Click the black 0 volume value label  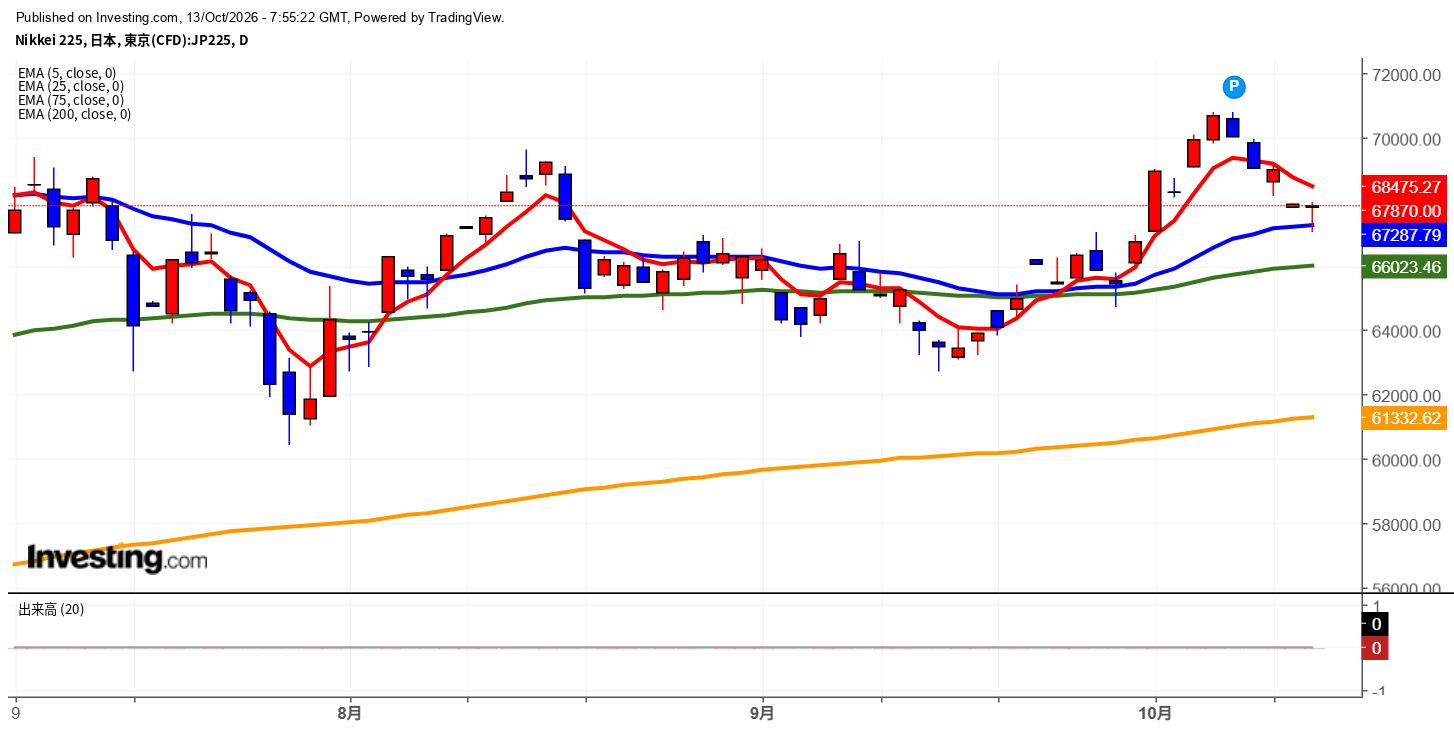point(1376,624)
